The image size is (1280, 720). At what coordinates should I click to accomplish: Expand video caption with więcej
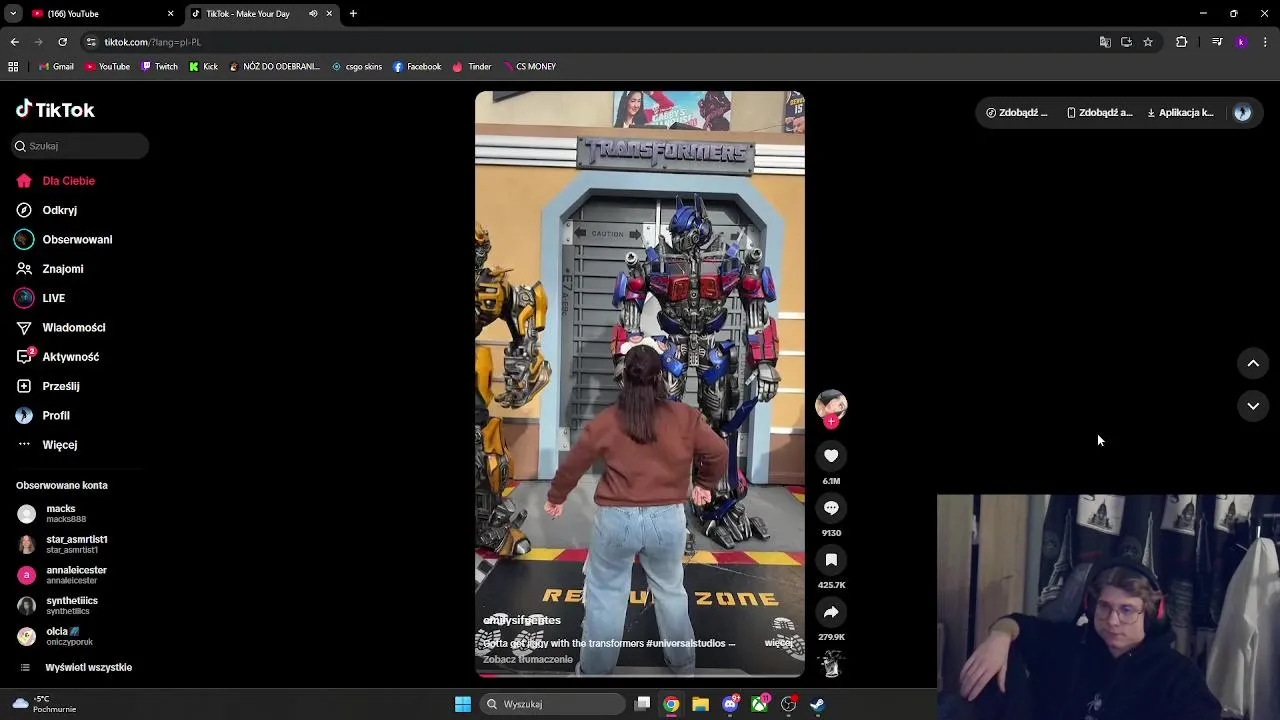click(778, 643)
